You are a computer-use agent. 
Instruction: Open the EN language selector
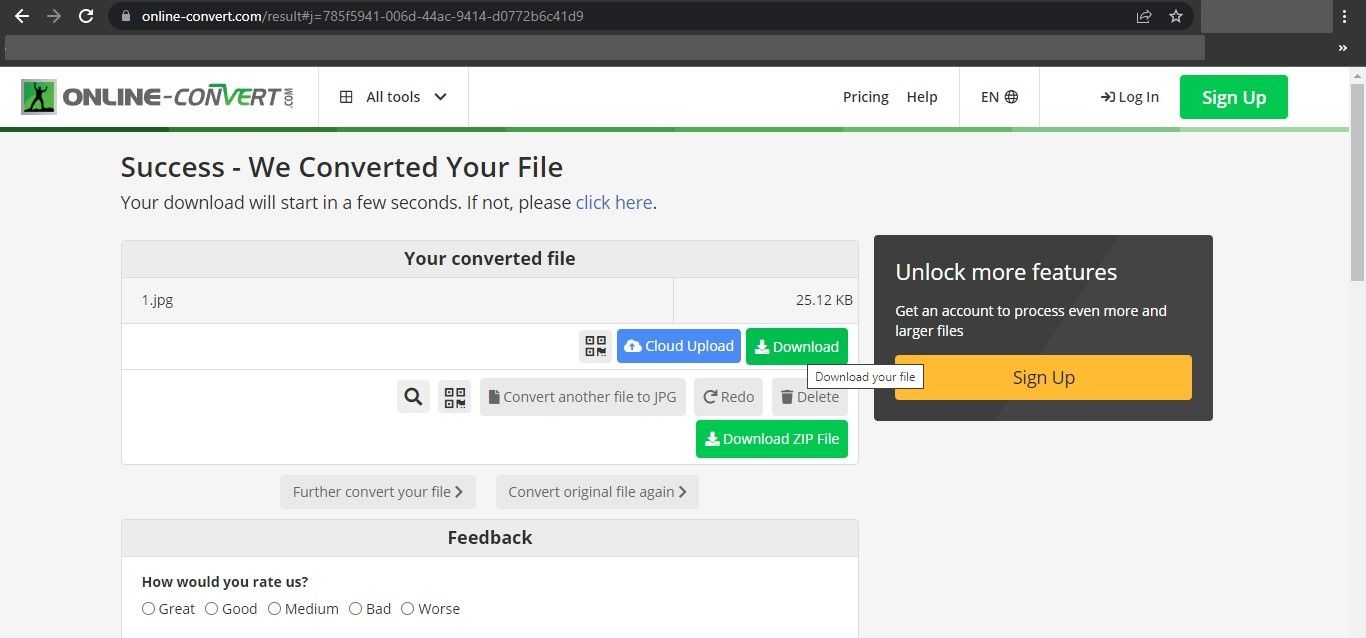point(998,96)
